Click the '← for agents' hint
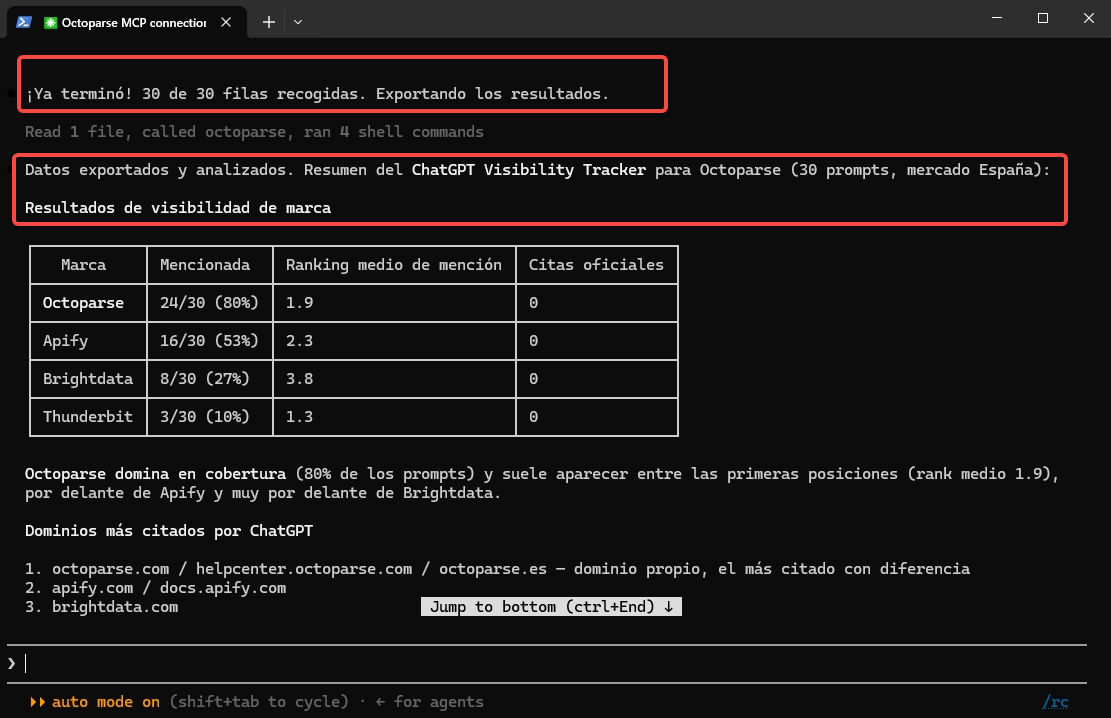This screenshot has width=1111, height=718. coord(429,702)
